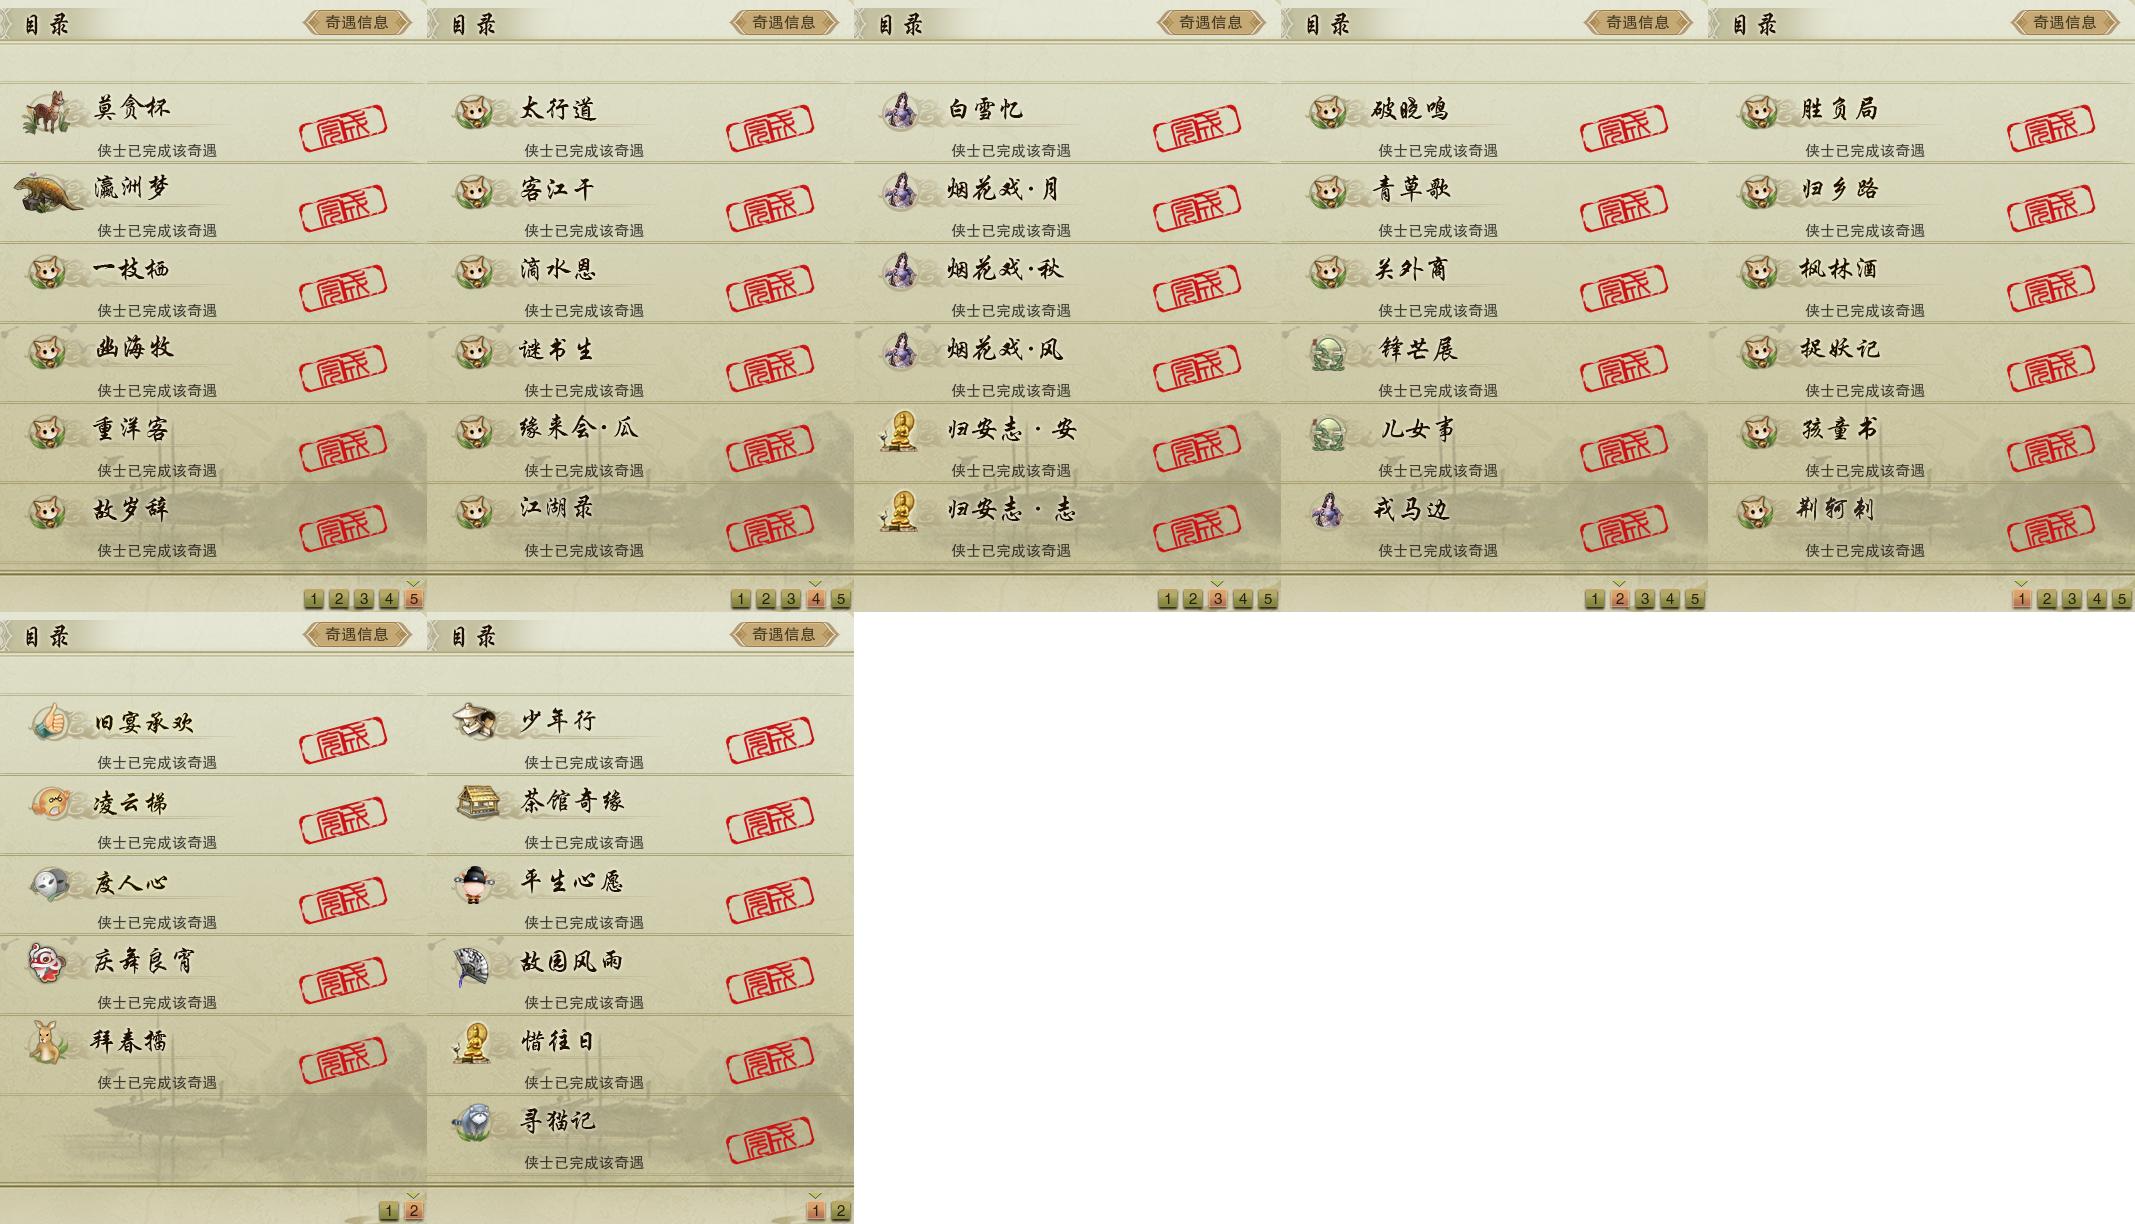Open the 奇遇信息 button above 少年行
The image size is (2135, 1224).
[x=784, y=634]
